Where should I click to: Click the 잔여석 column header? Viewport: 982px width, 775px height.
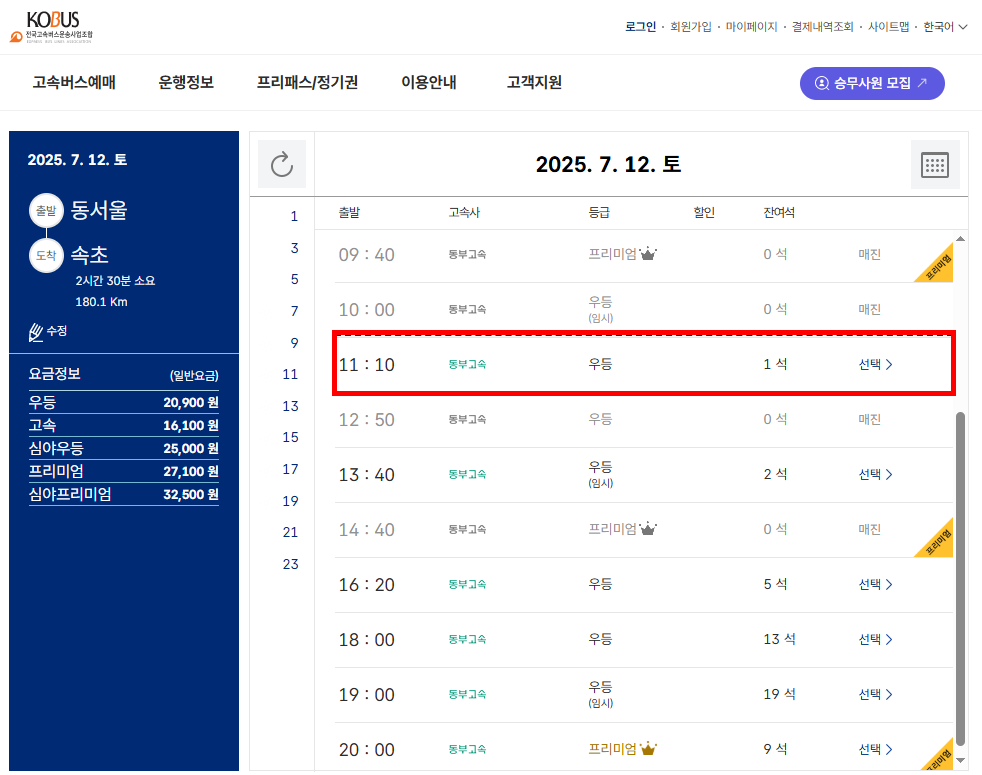pyautogui.click(x=779, y=212)
